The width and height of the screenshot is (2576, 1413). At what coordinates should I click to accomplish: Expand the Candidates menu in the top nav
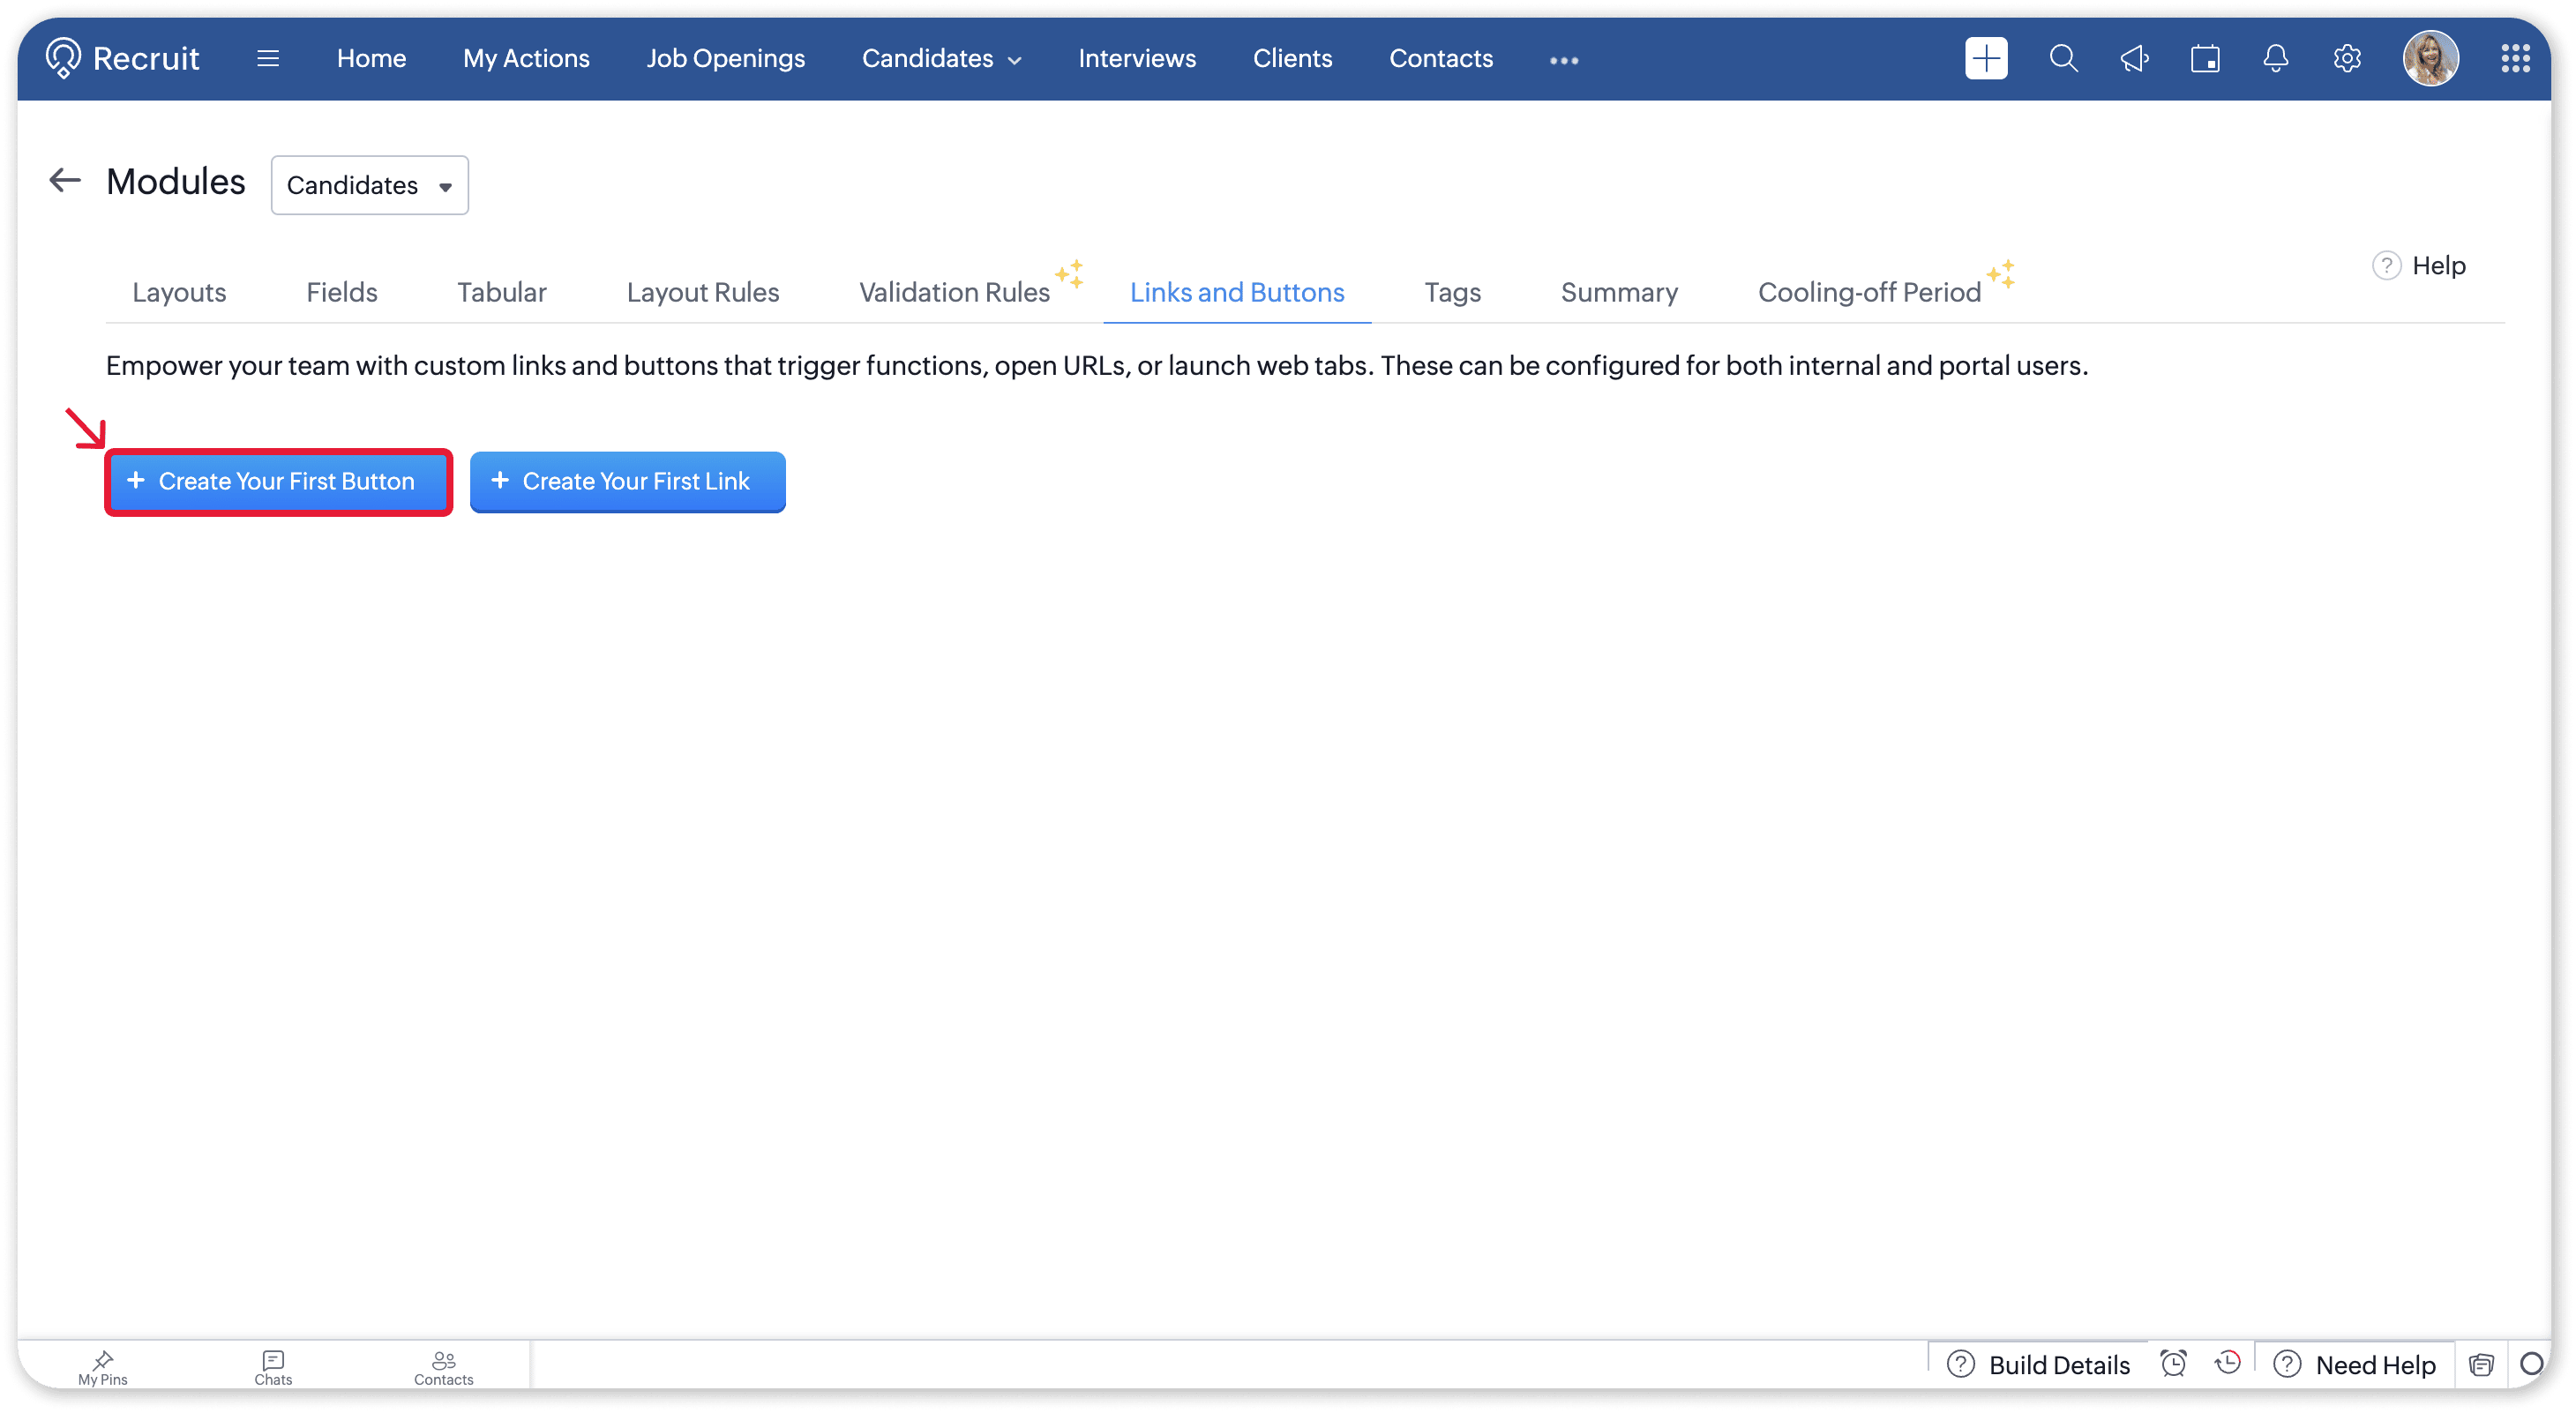click(x=941, y=59)
